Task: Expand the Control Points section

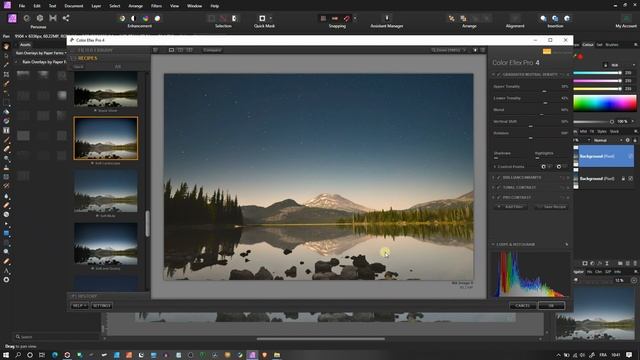Action: 495,167
